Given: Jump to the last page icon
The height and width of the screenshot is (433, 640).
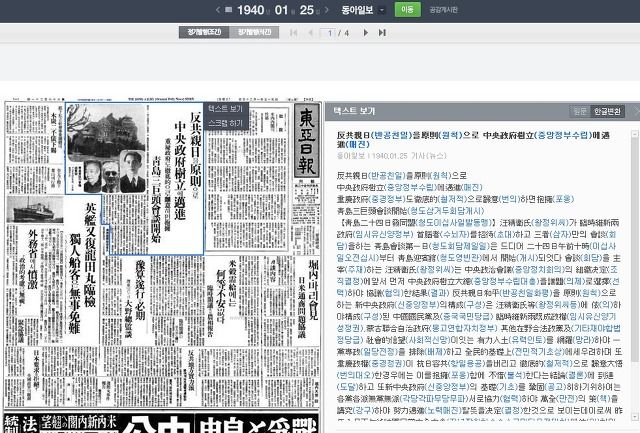Looking at the screenshot, I should pyautogui.click(x=382, y=33).
